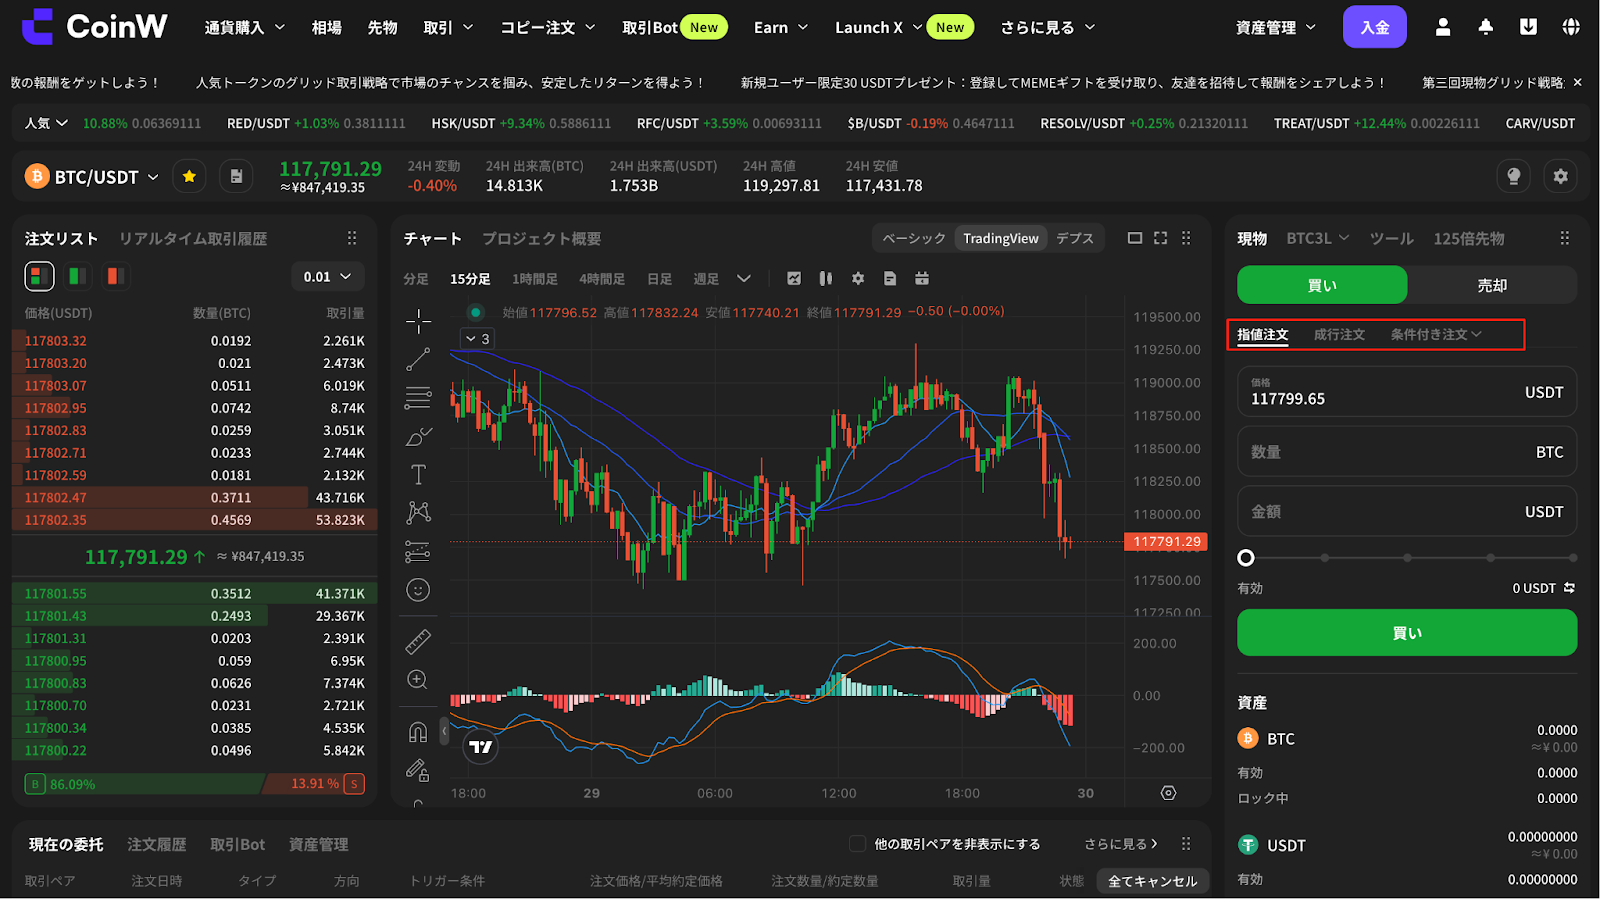
Task: Expand more chart timeframes chevron
Action: (x=743, y=279)
